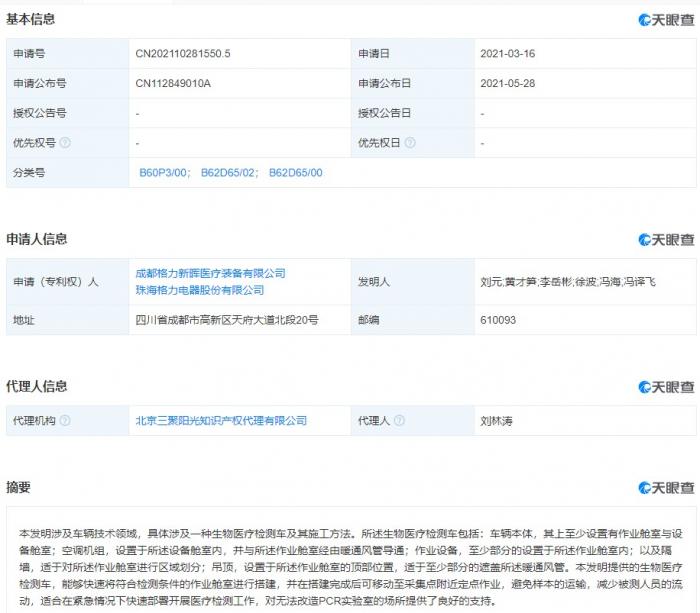Click the inventor names starting with 刘元
The height and width of the screenshot is (613, 700).
click(567, 282)
